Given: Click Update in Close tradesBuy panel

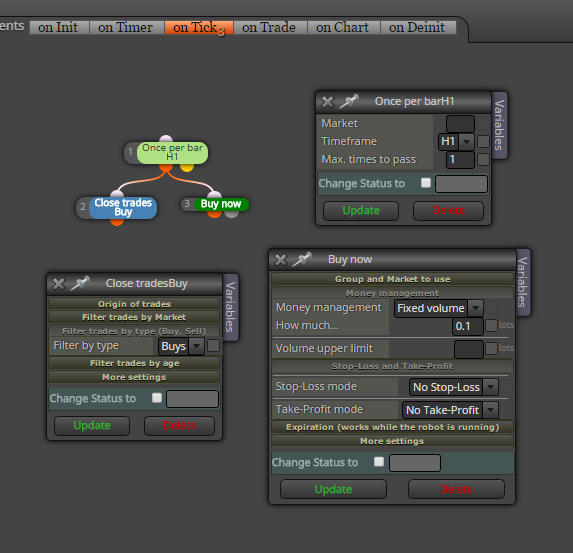Looking at the screenshot, I should (x=92, y=425).
